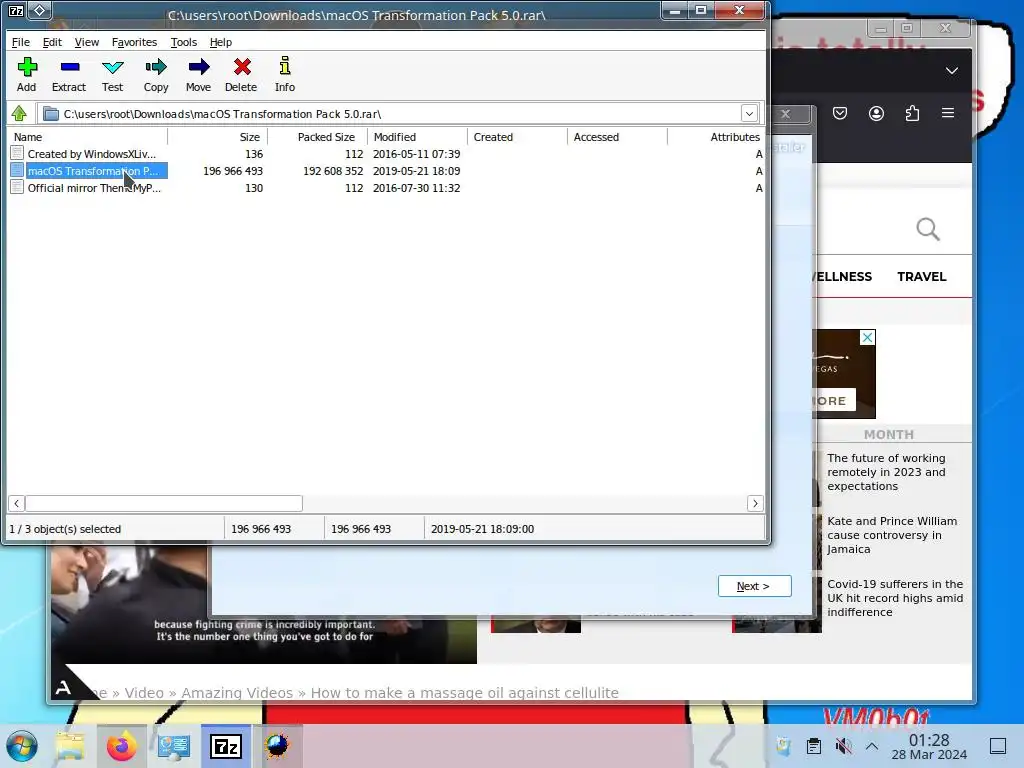Viewport: 1024px width, 768px height.
Task: Select the Created by WindowsXLiv file
Action: point(91,154)
